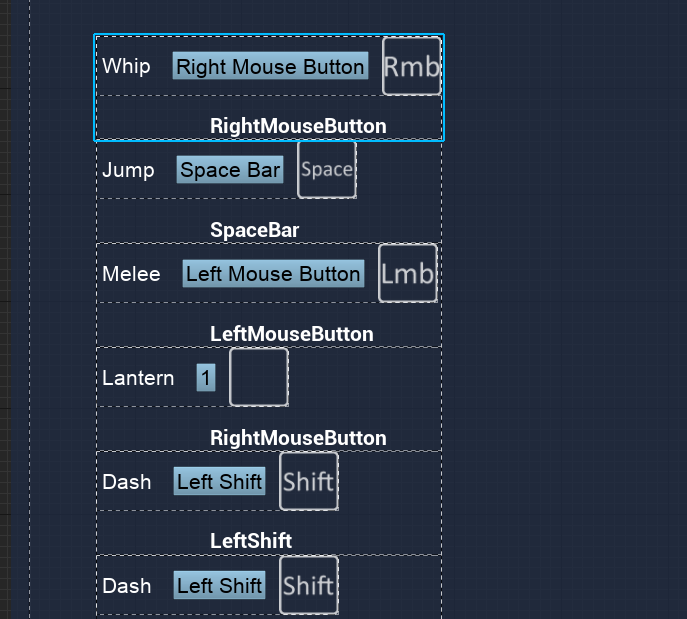The width and height of the screenshot is (687, 619).
Task: Click the Lantern binding button labeled 1
Action: [x=205, y=377]
